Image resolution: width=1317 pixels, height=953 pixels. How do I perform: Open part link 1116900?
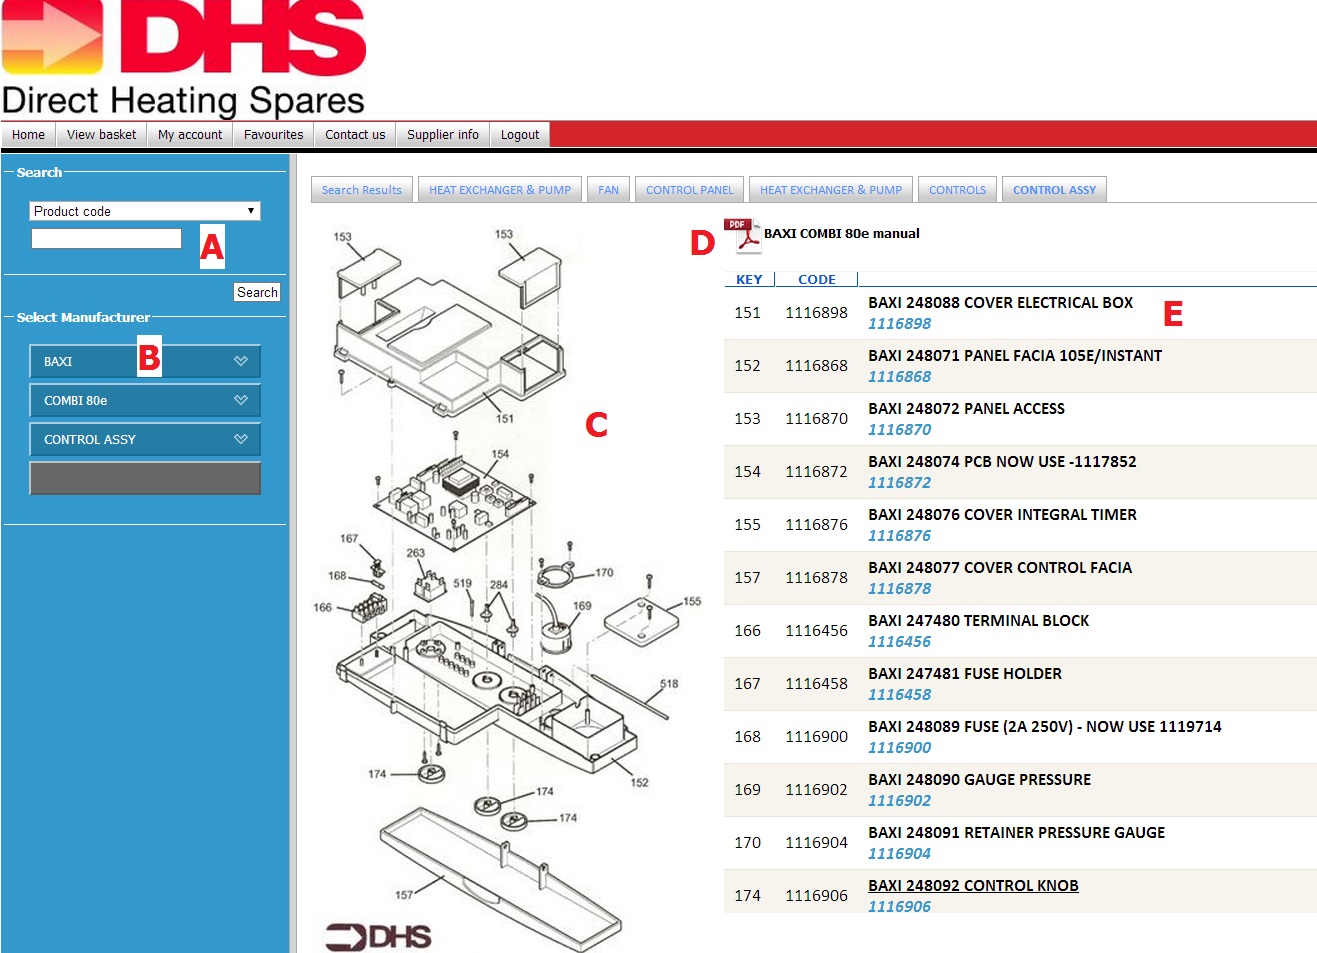coord(899,748)
